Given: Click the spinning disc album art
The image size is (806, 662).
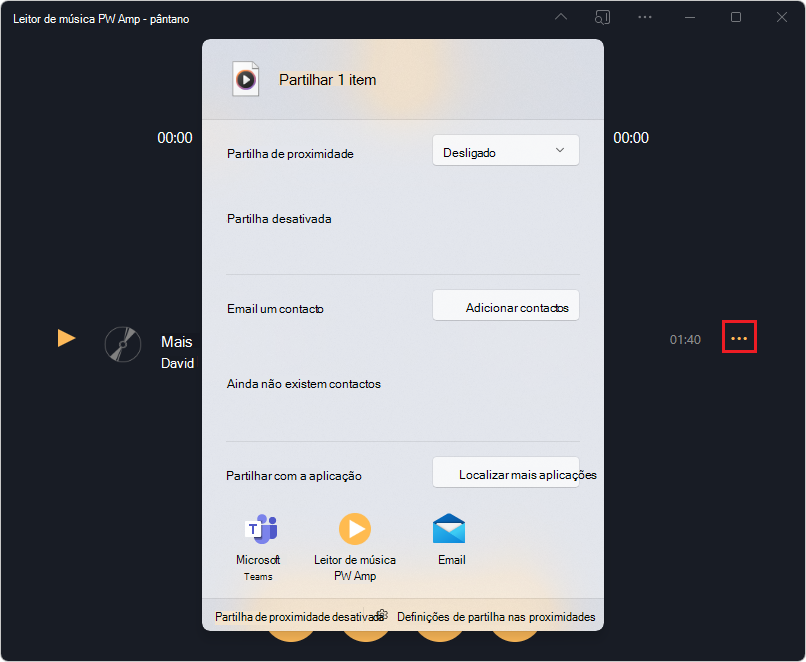Looking at the screenshot, I should point(122,345).
